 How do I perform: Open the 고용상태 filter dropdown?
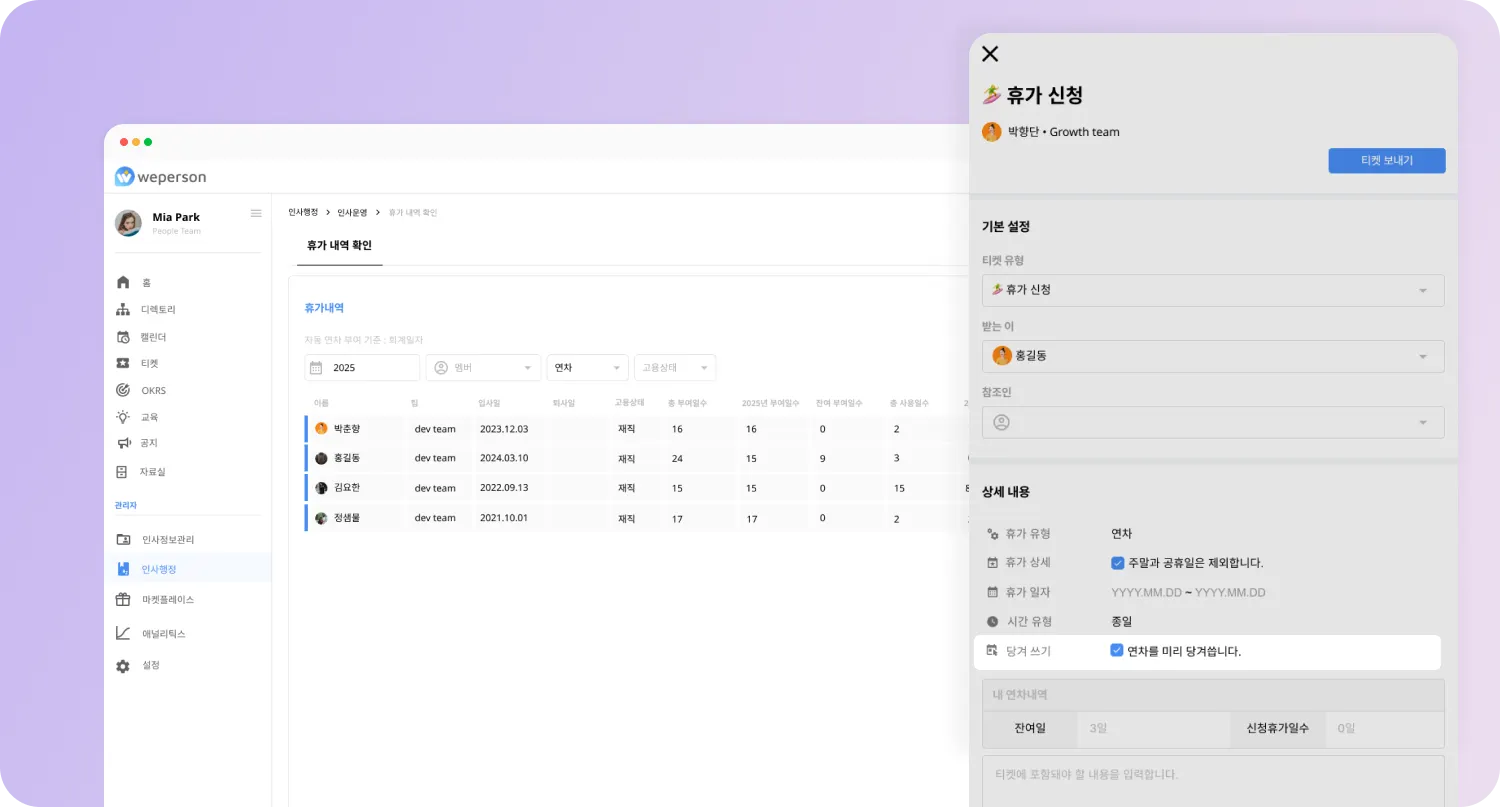[x=675, y=368]
